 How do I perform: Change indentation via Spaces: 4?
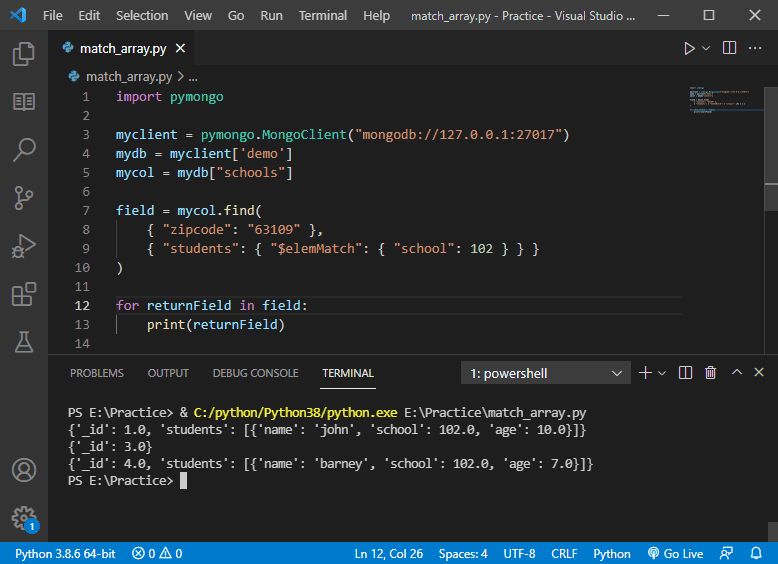point(462,554)
